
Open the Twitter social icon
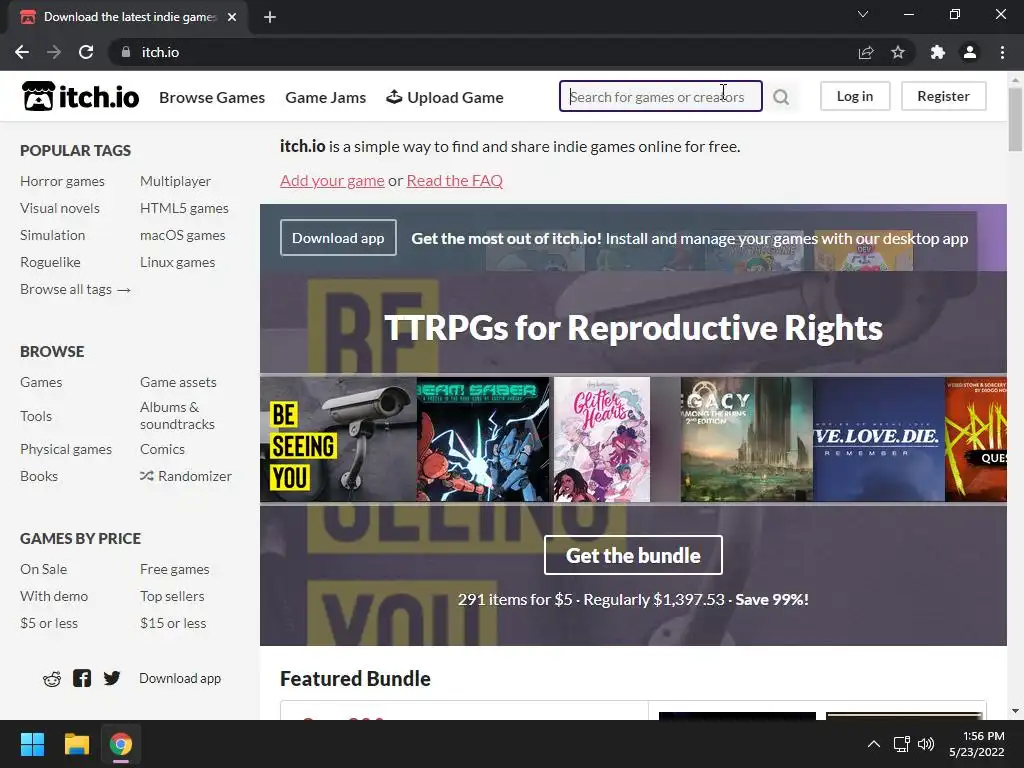tap(112, 679)
